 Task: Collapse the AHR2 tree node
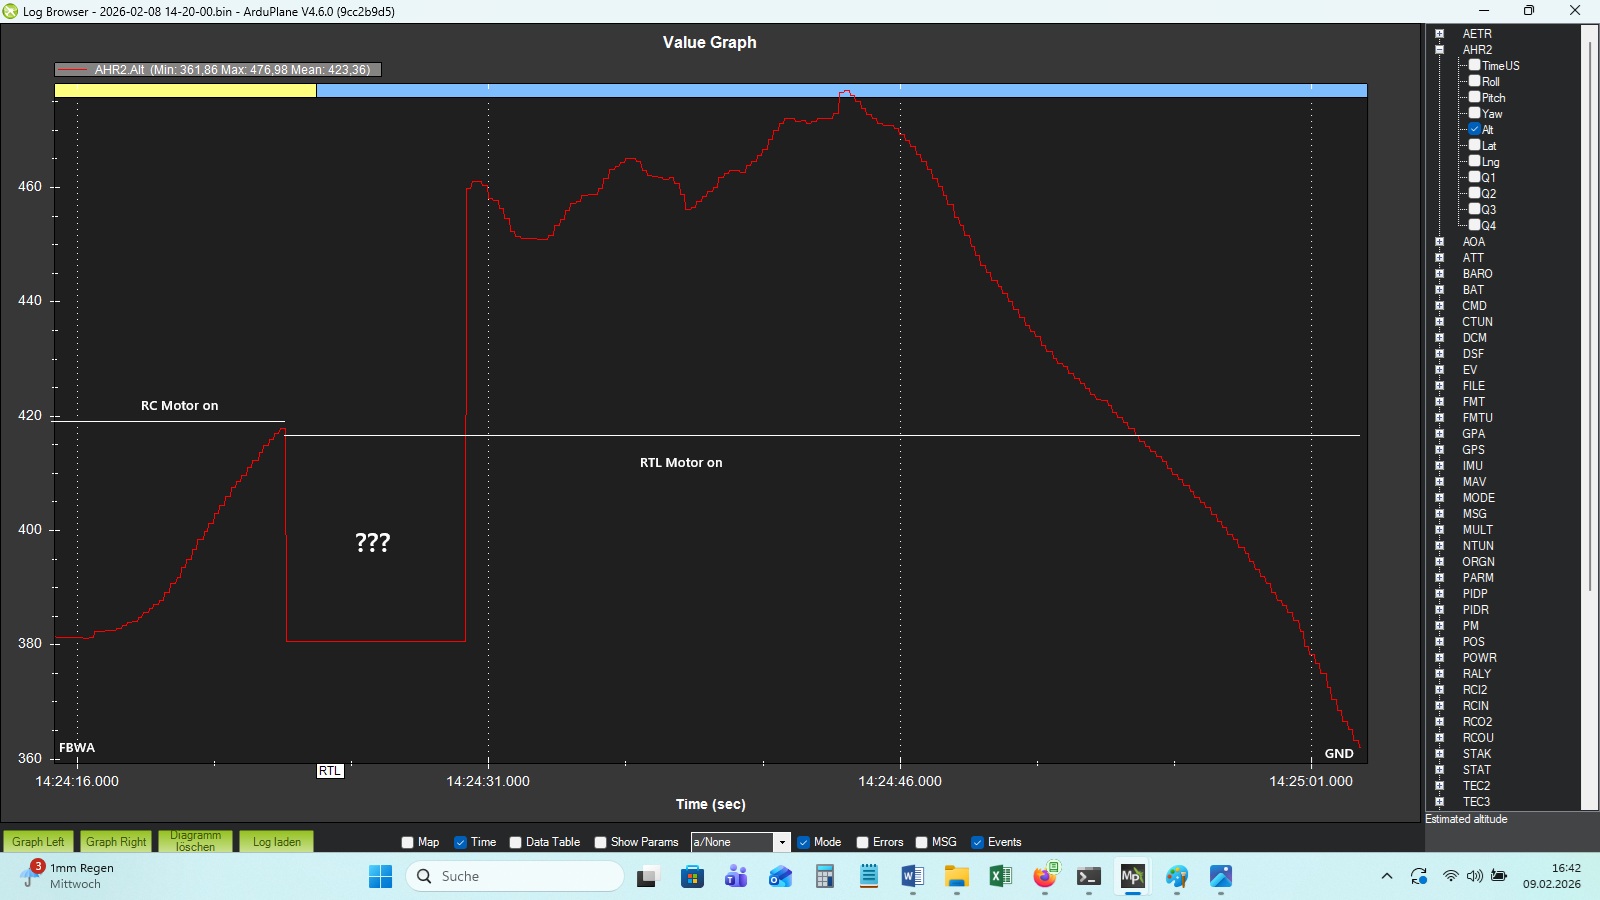(x=1440, y=49)
